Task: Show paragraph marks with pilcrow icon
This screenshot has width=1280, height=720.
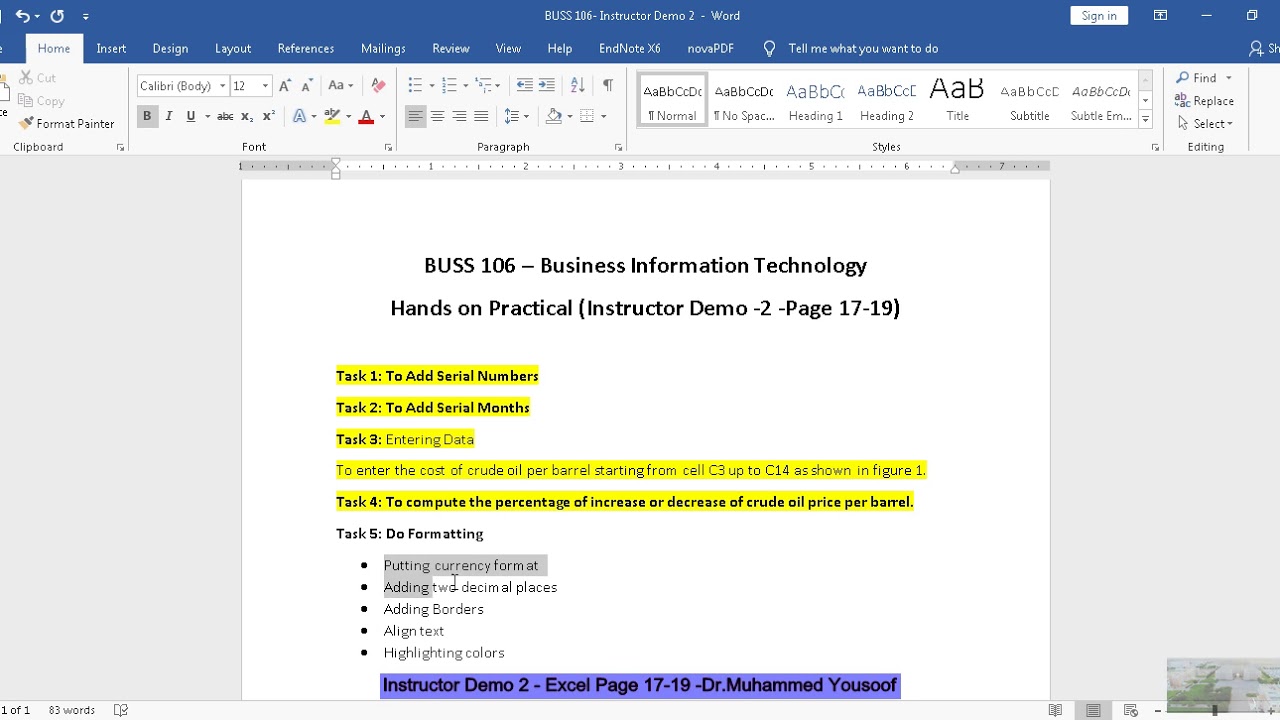Action: [607, 85]
